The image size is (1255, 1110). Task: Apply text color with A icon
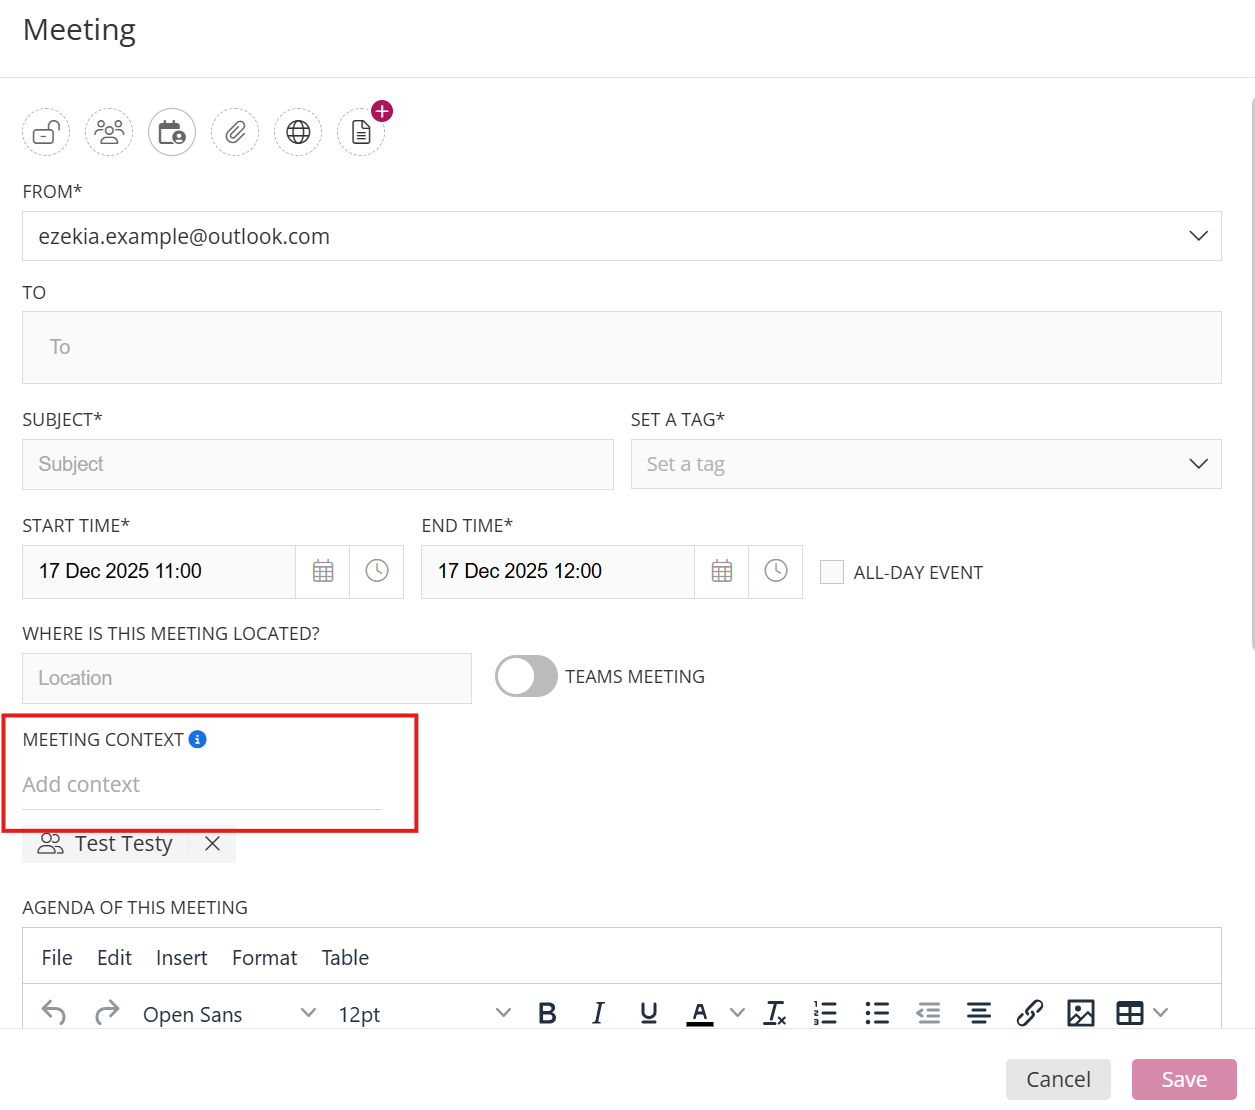coord(700,1013)
